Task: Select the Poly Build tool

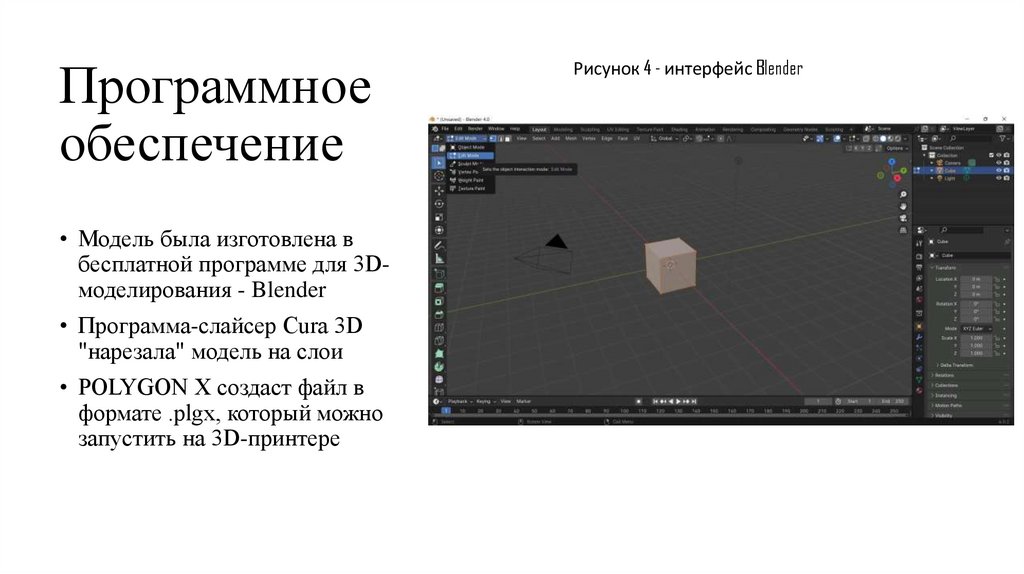Action: (439, 353)
